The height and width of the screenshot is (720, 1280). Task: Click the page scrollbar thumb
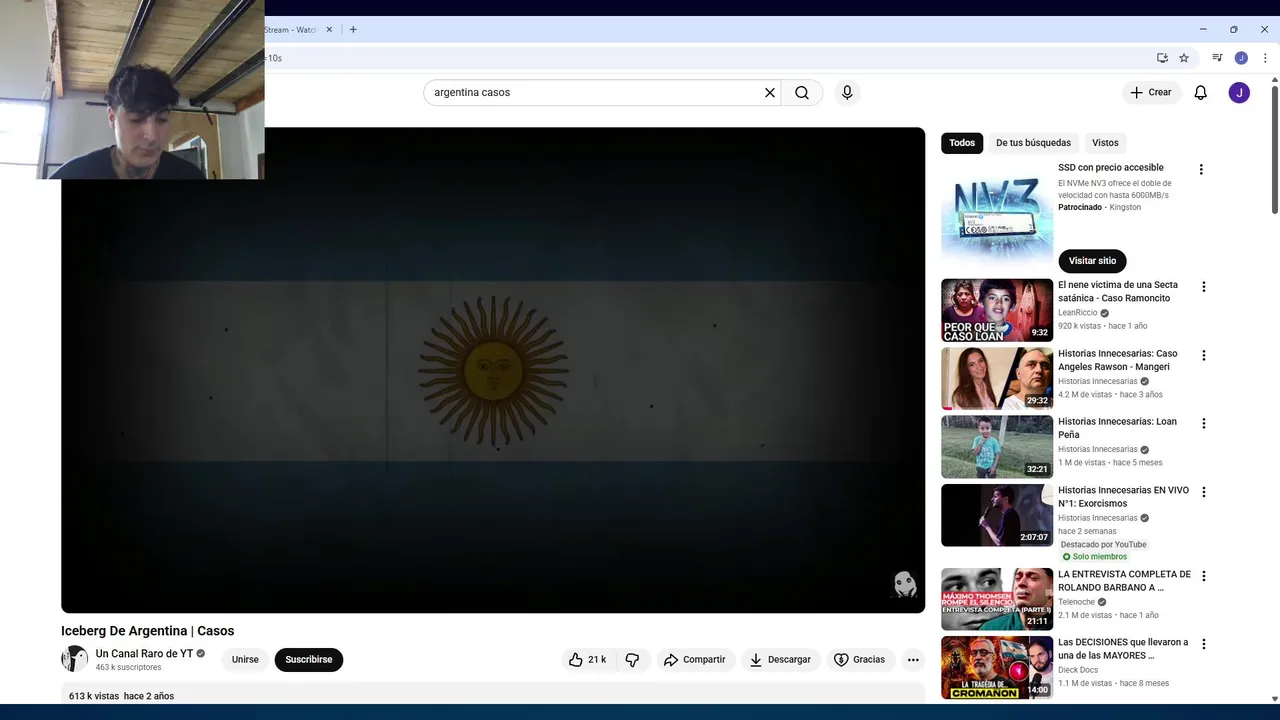[1275, 149]
